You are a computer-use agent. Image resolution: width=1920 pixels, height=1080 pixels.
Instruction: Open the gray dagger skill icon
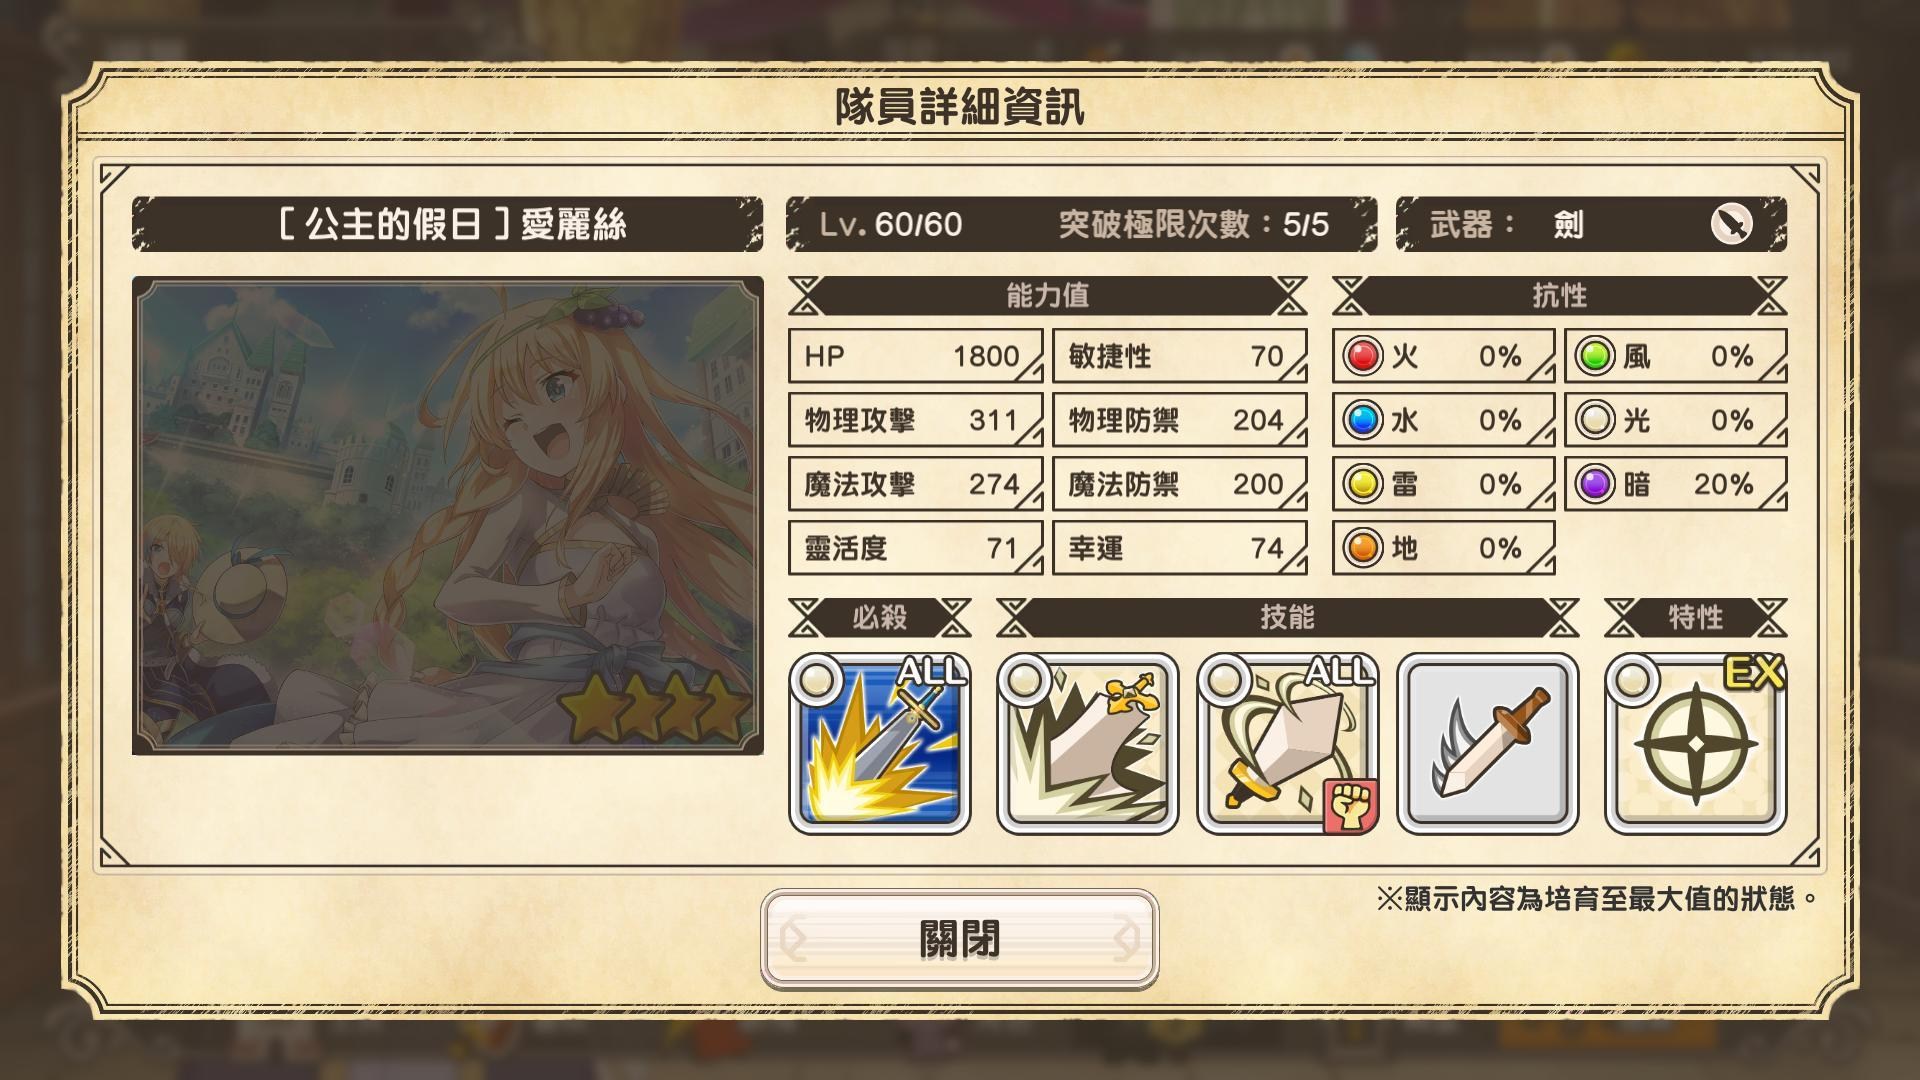pos(1487,743)
